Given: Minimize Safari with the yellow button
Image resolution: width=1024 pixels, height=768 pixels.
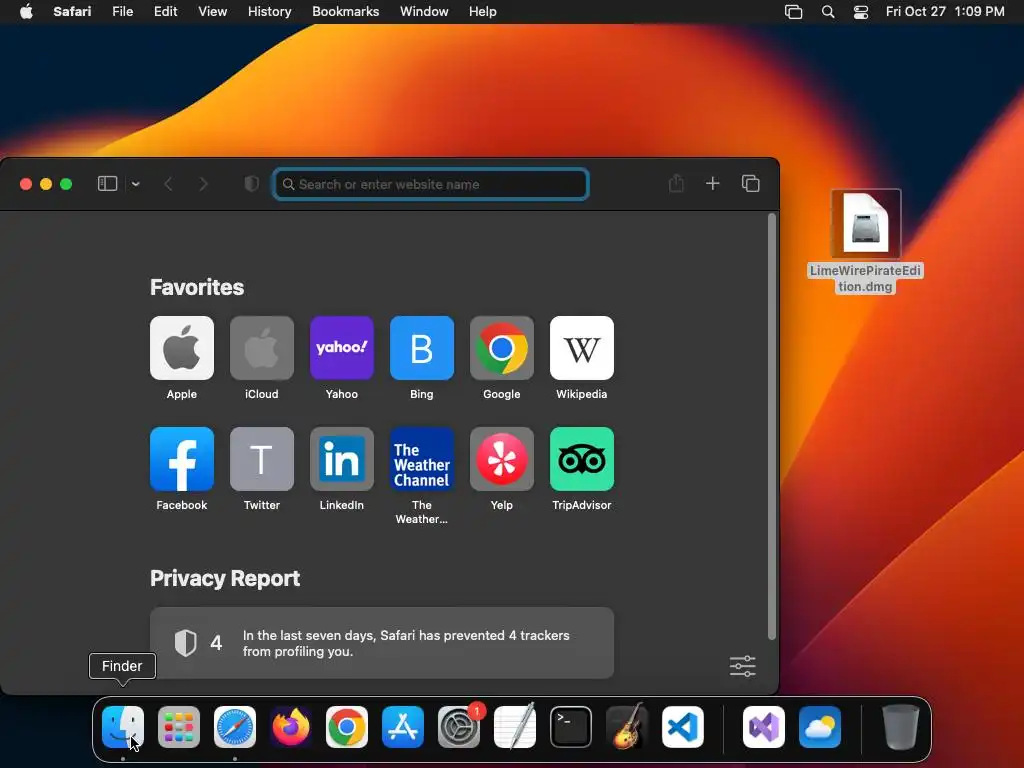Looking at the screenshot, I should pyautogui.click(x=46, y=184).
